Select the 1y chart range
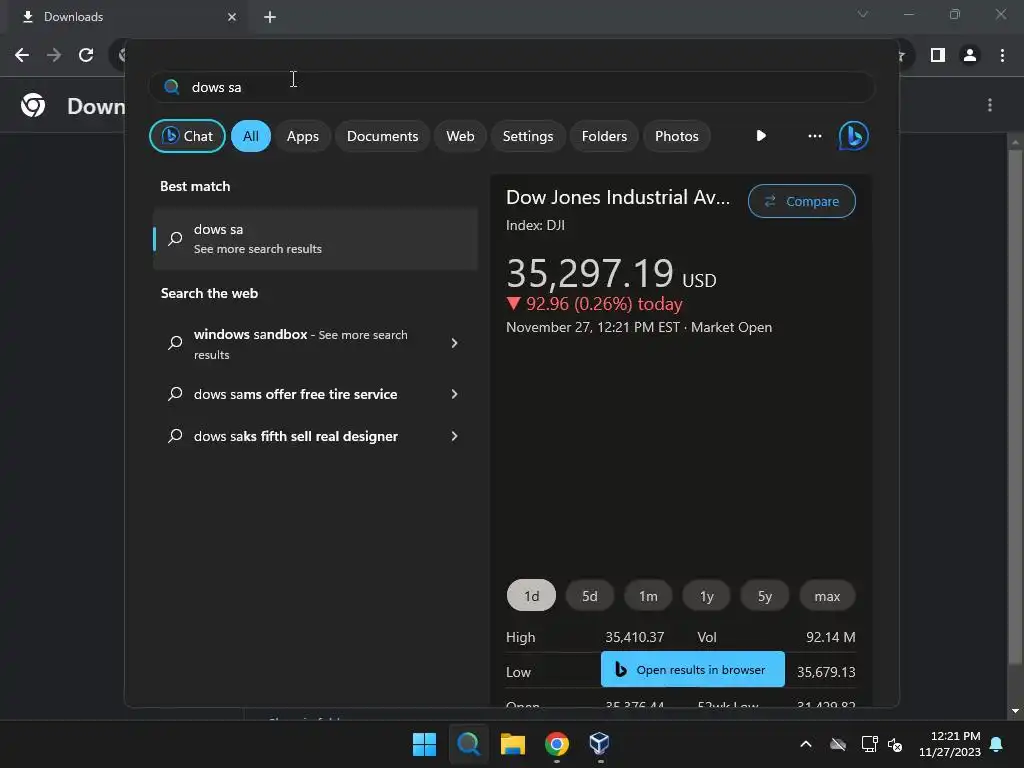This screenshot has height=768, width=1024. (707, 596)
